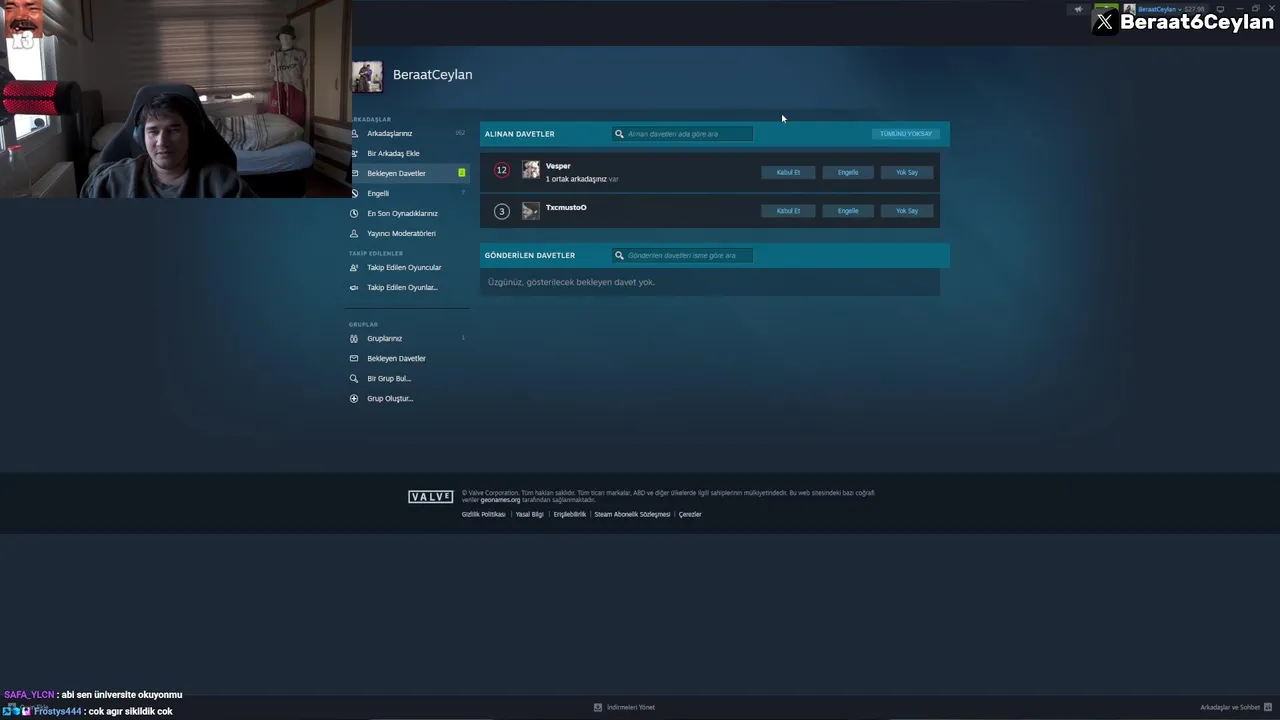Click the Big Picture mode monitor icon

point(1220,9)
